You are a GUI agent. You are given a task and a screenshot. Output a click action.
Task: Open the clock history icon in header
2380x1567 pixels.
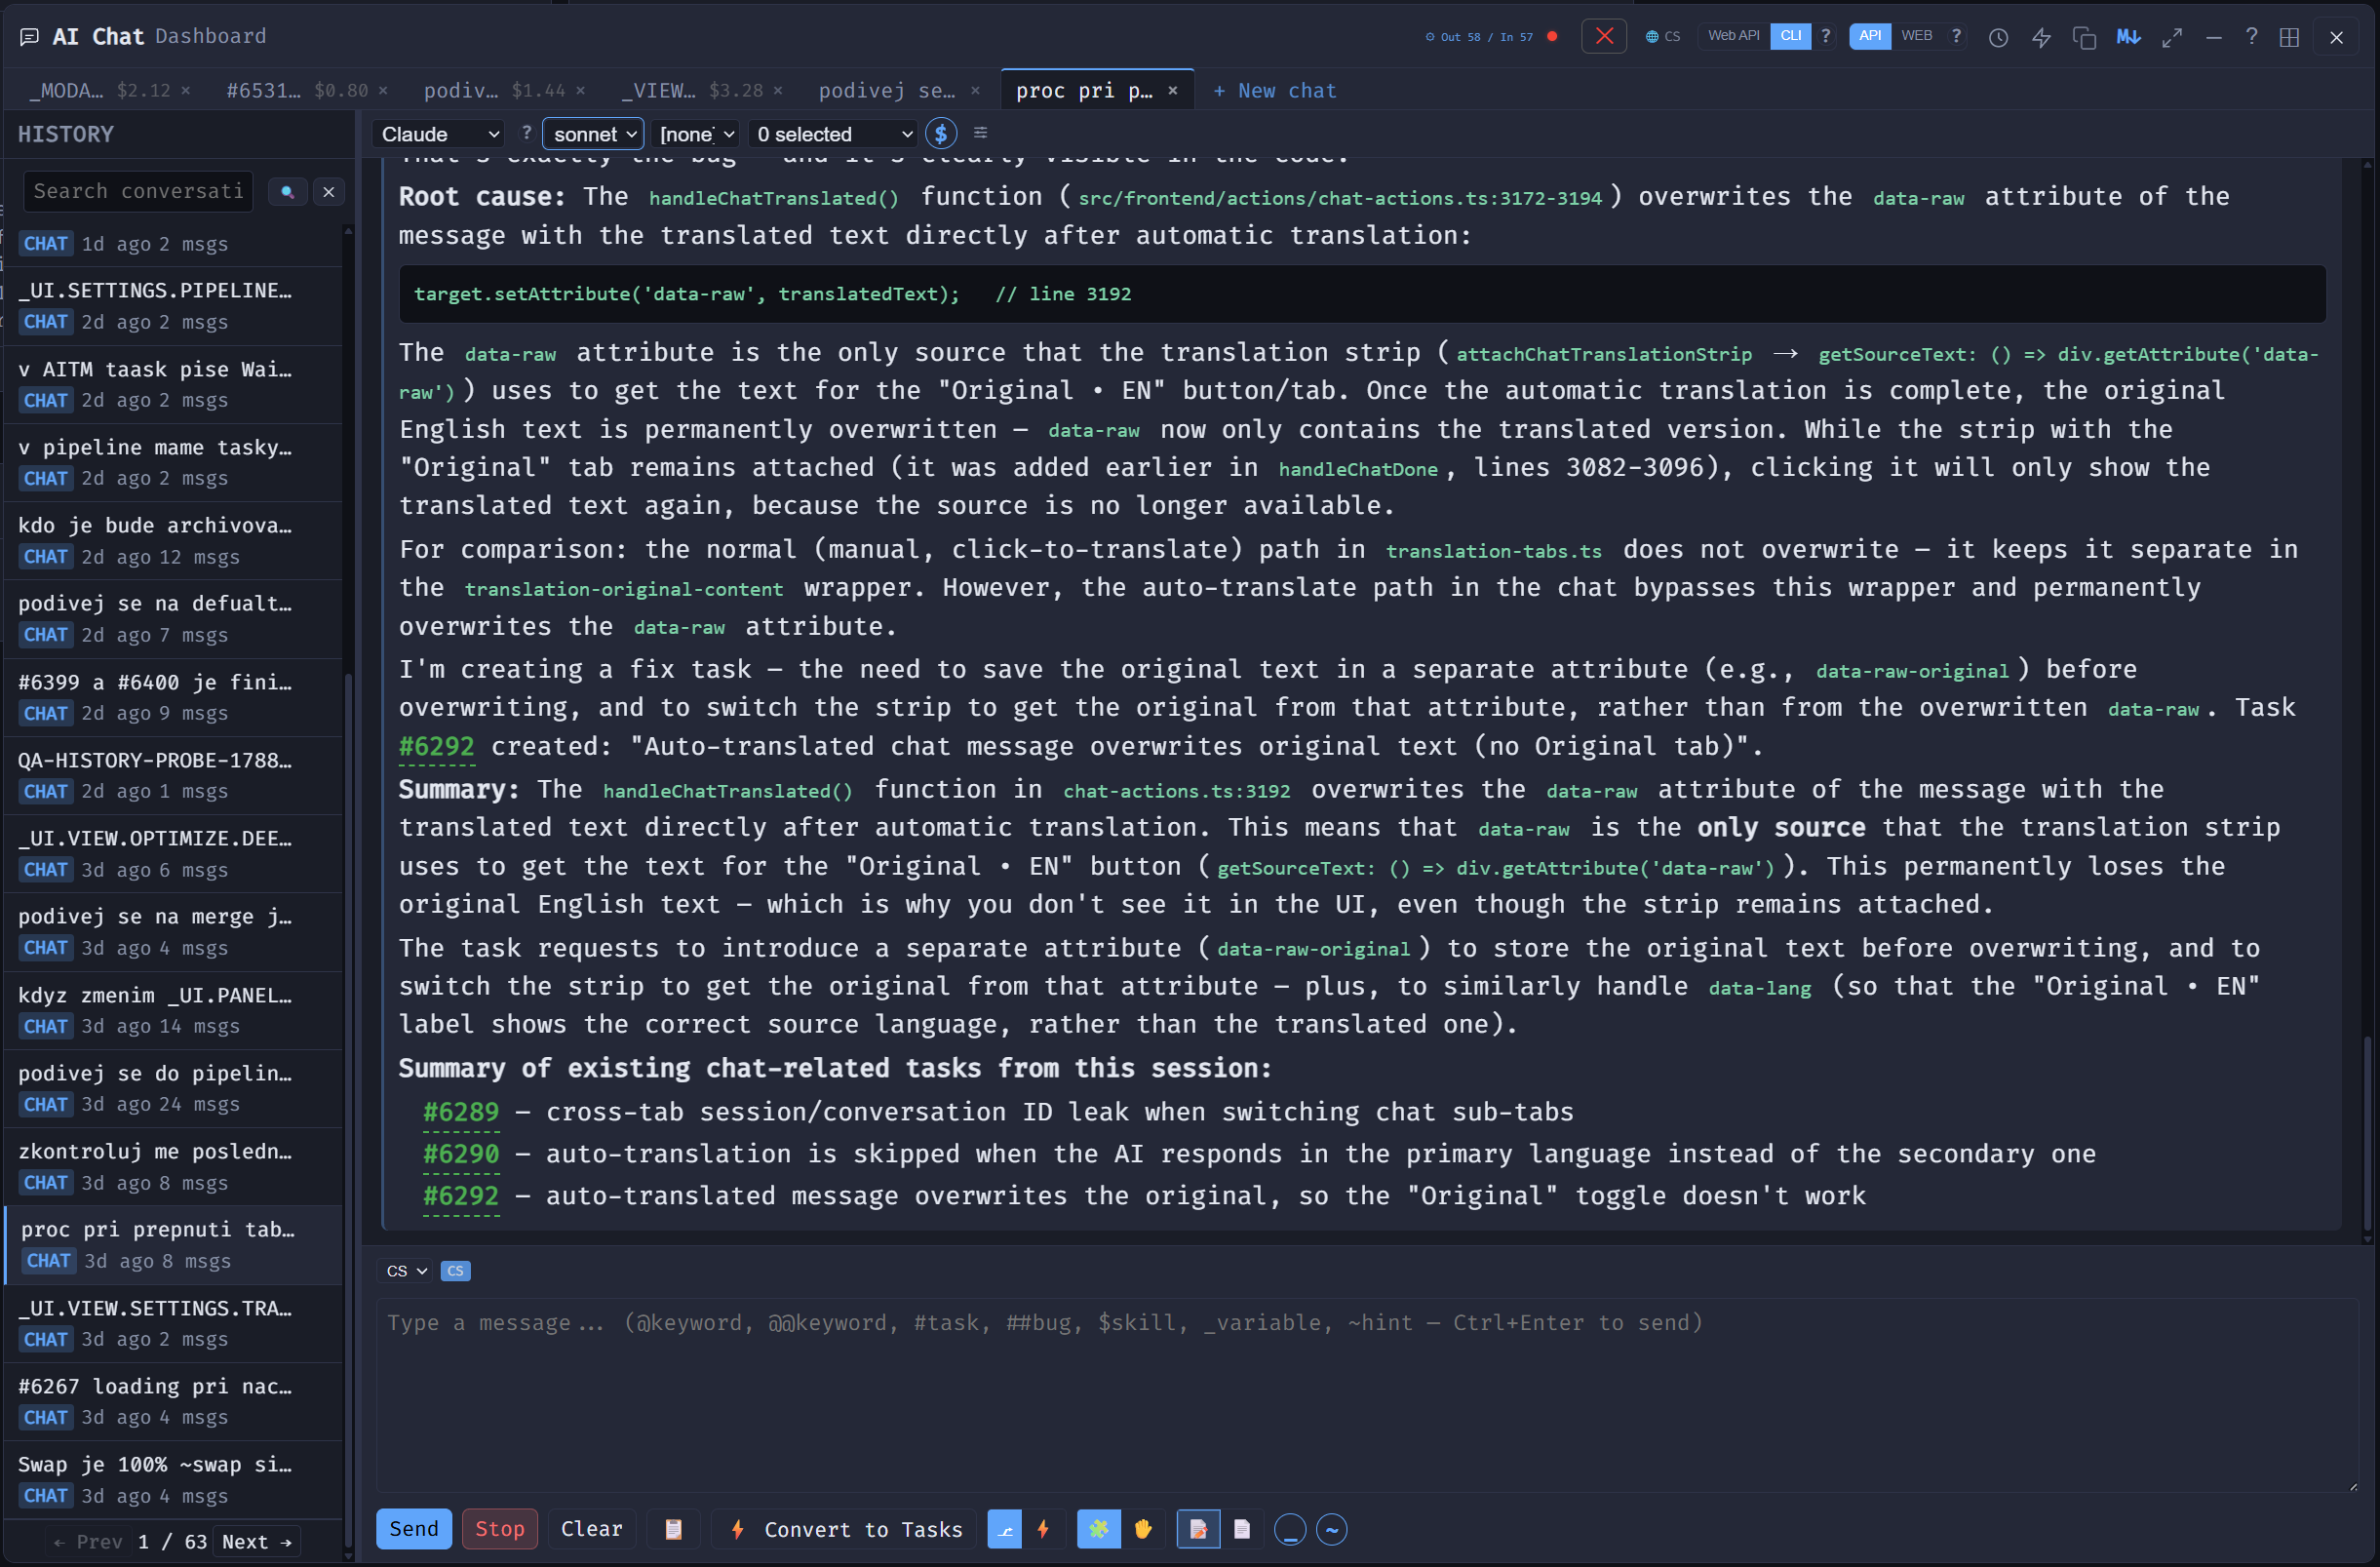point(1998,37)
